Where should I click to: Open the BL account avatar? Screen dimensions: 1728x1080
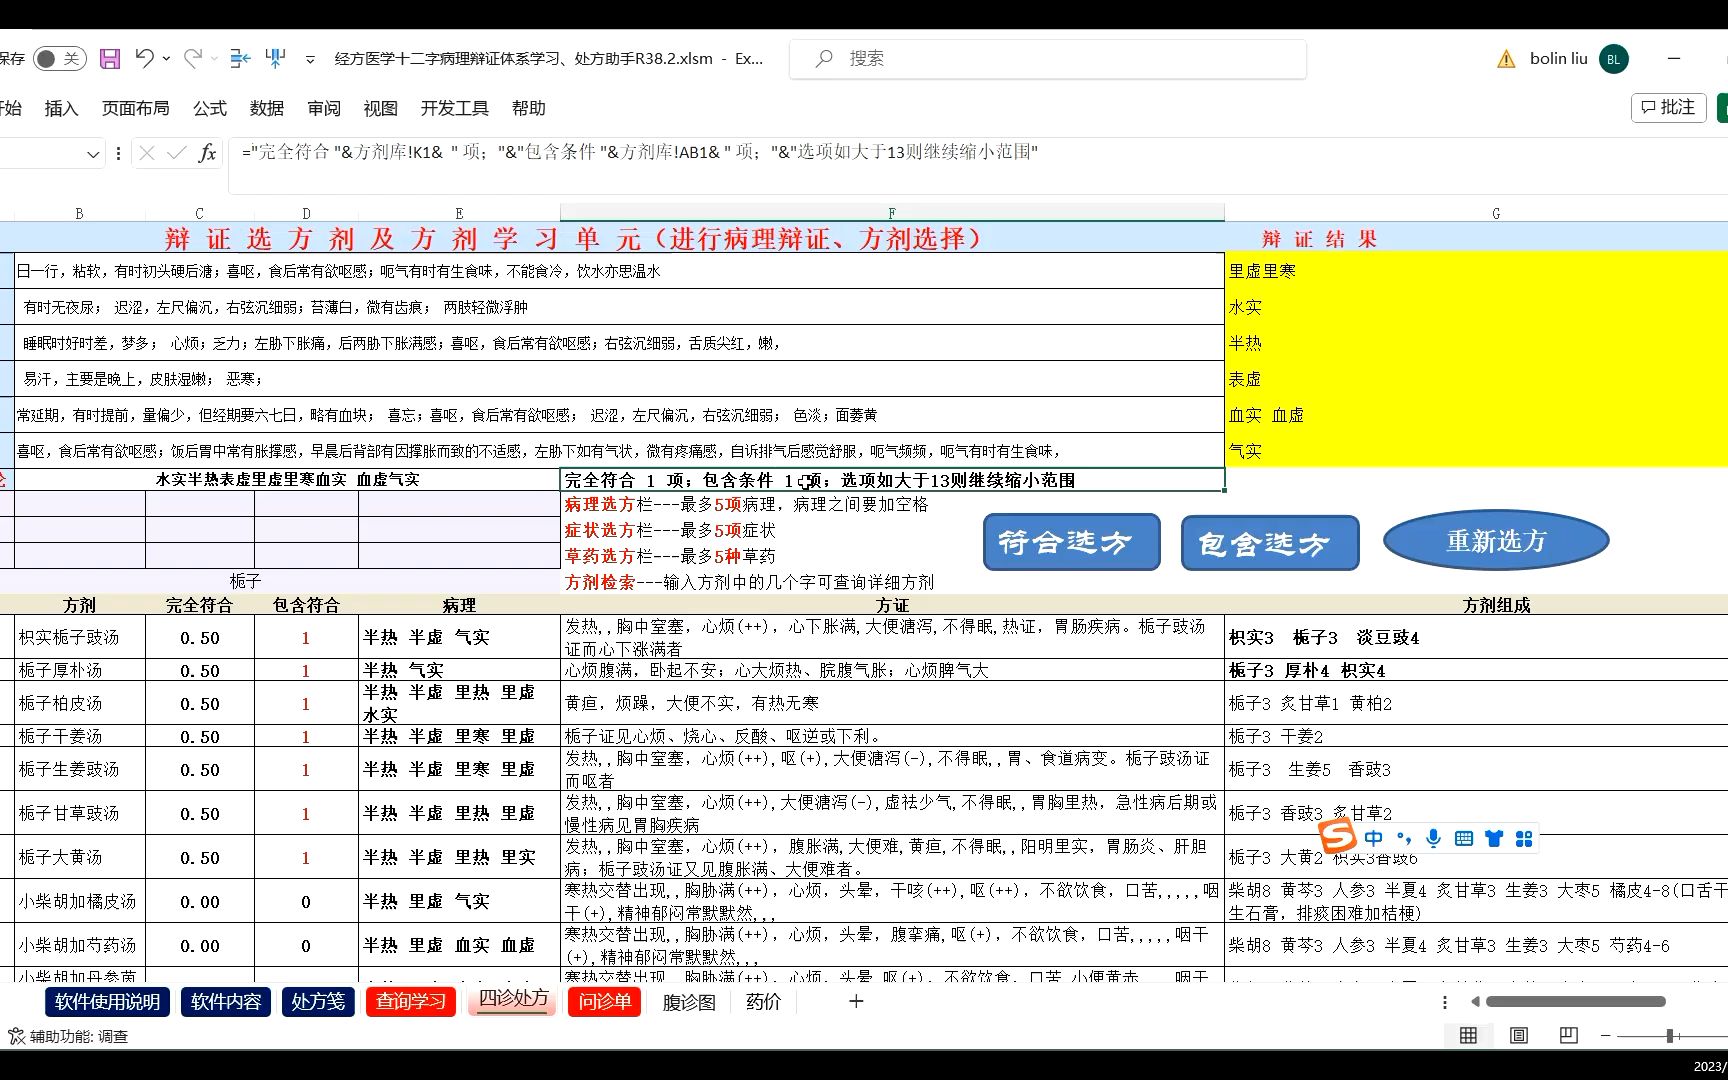point(1613,59)
